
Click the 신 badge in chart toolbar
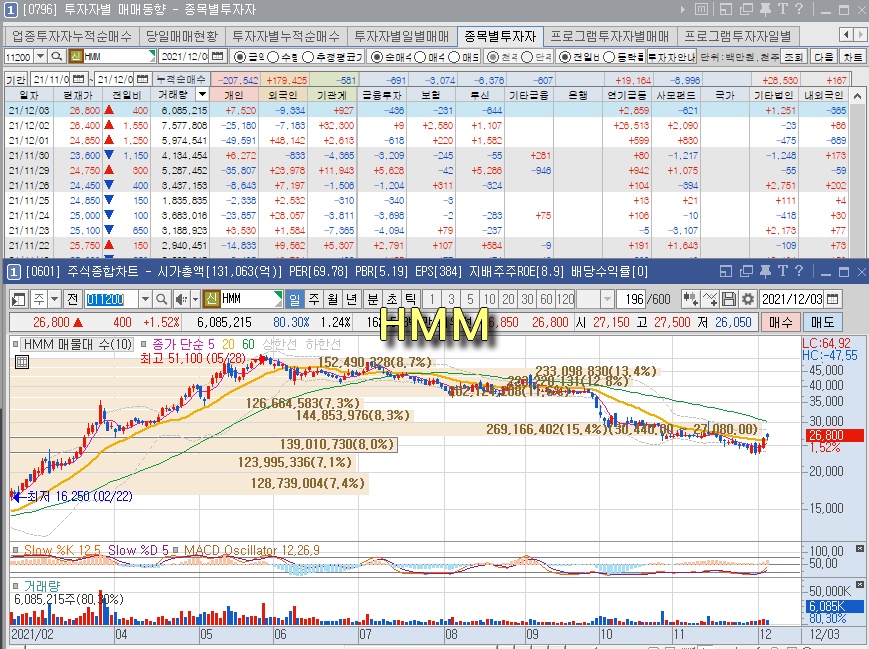(211, 300)
